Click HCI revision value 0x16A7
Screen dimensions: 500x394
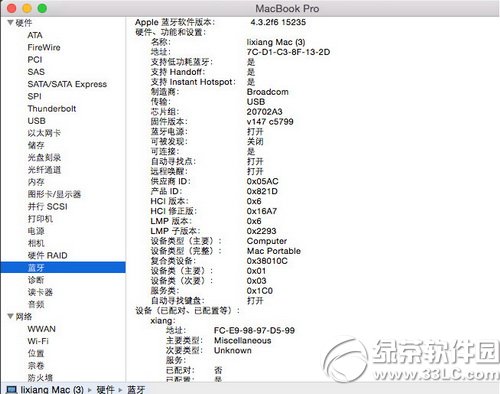tap(262, 211)
